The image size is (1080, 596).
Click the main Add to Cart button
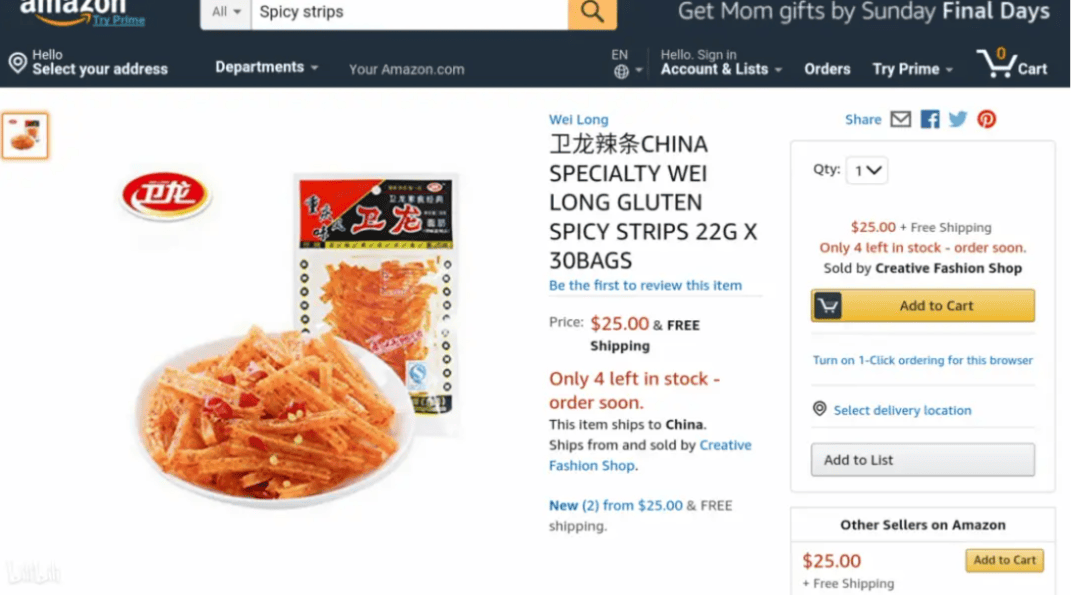coord(922,305)
